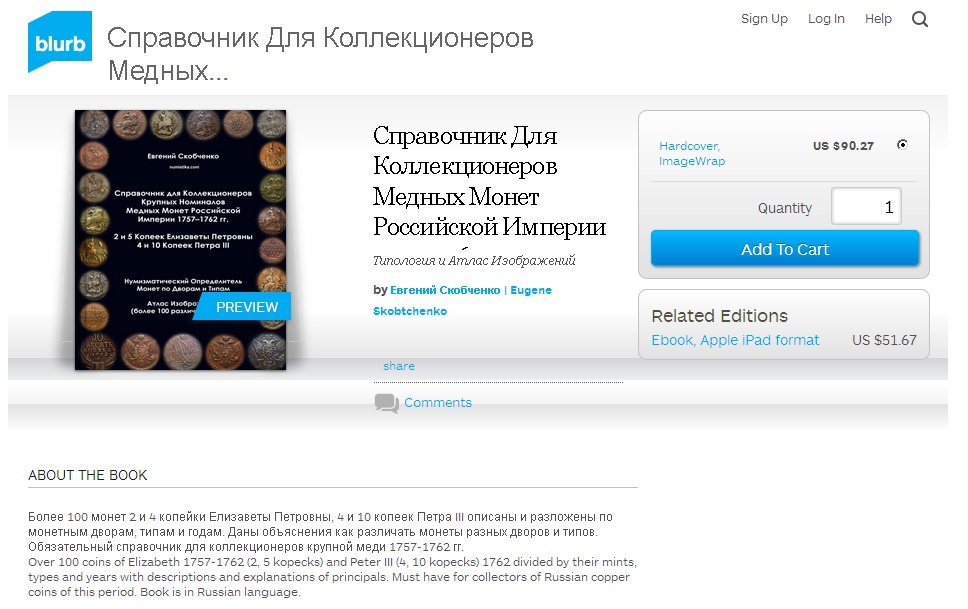Click the page header title Справочник Для Коллекционеров

320,54
